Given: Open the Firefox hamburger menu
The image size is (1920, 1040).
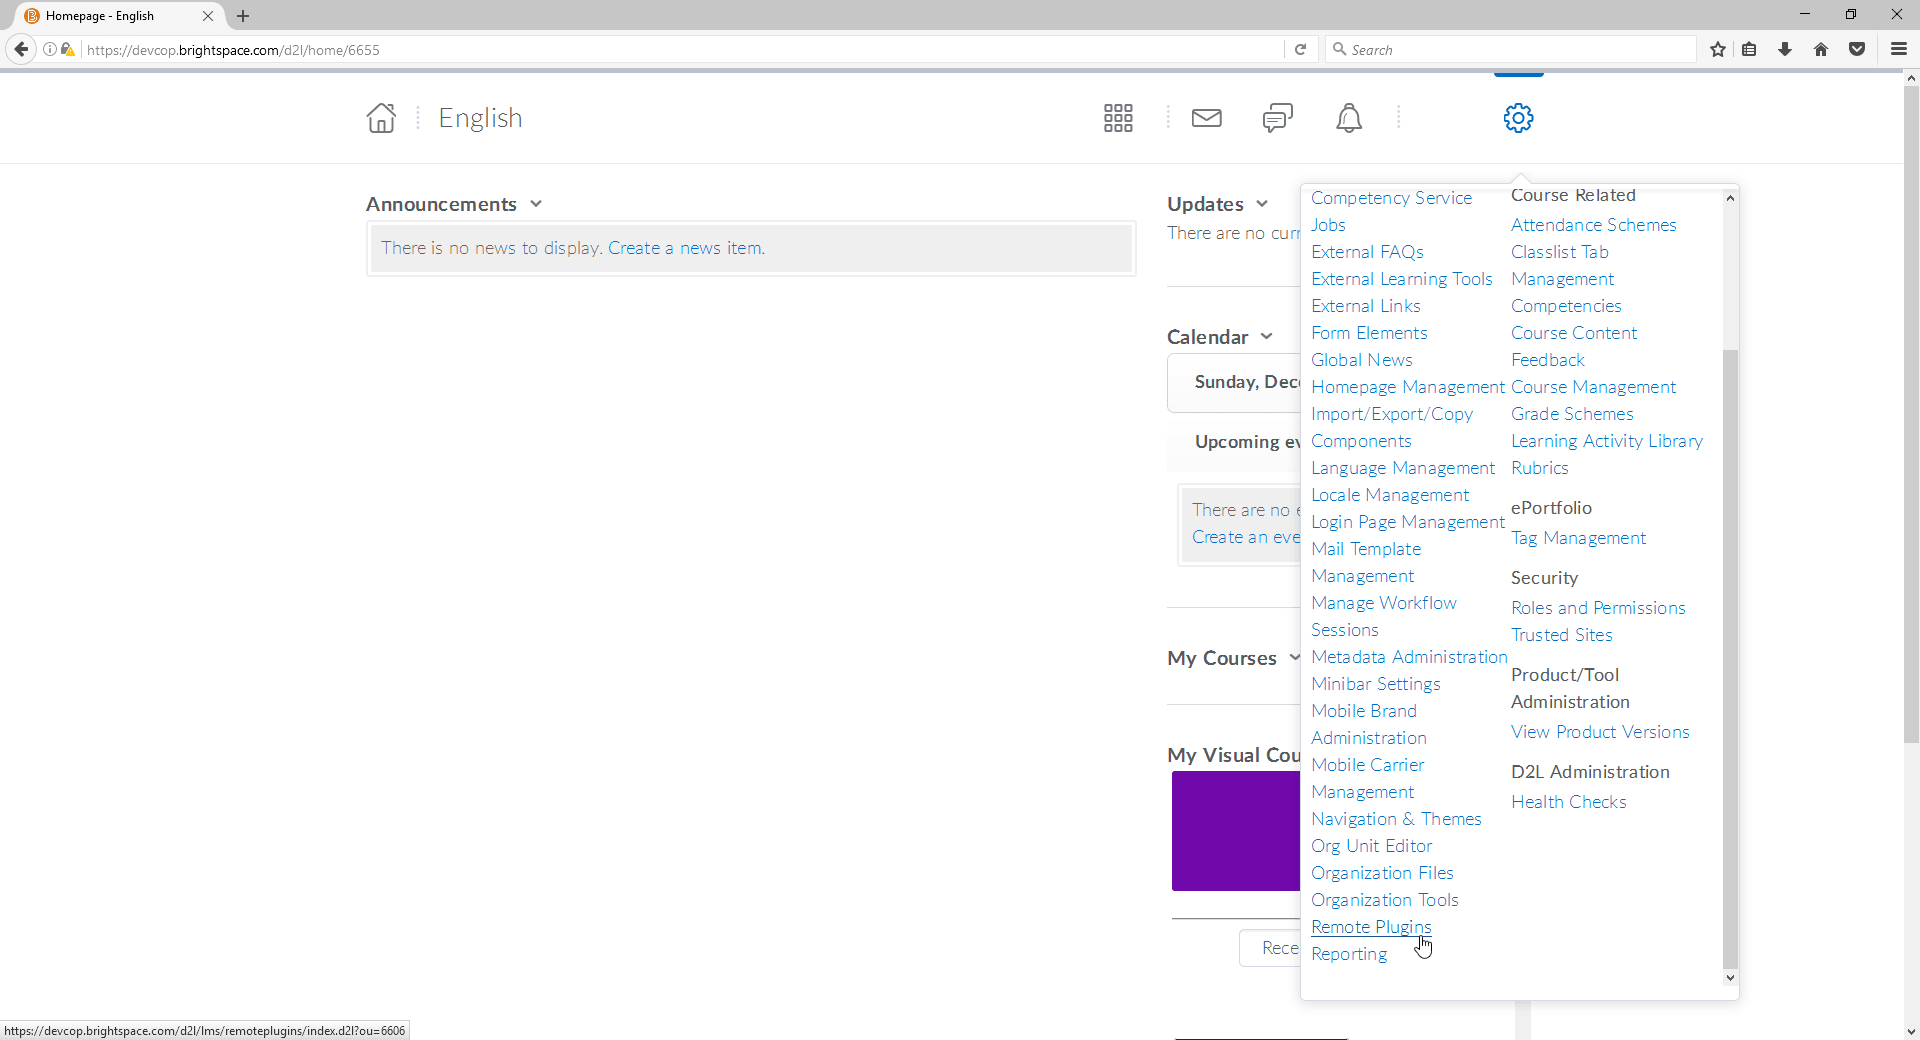Looking at the screenshot, I should coord(1898,49).
